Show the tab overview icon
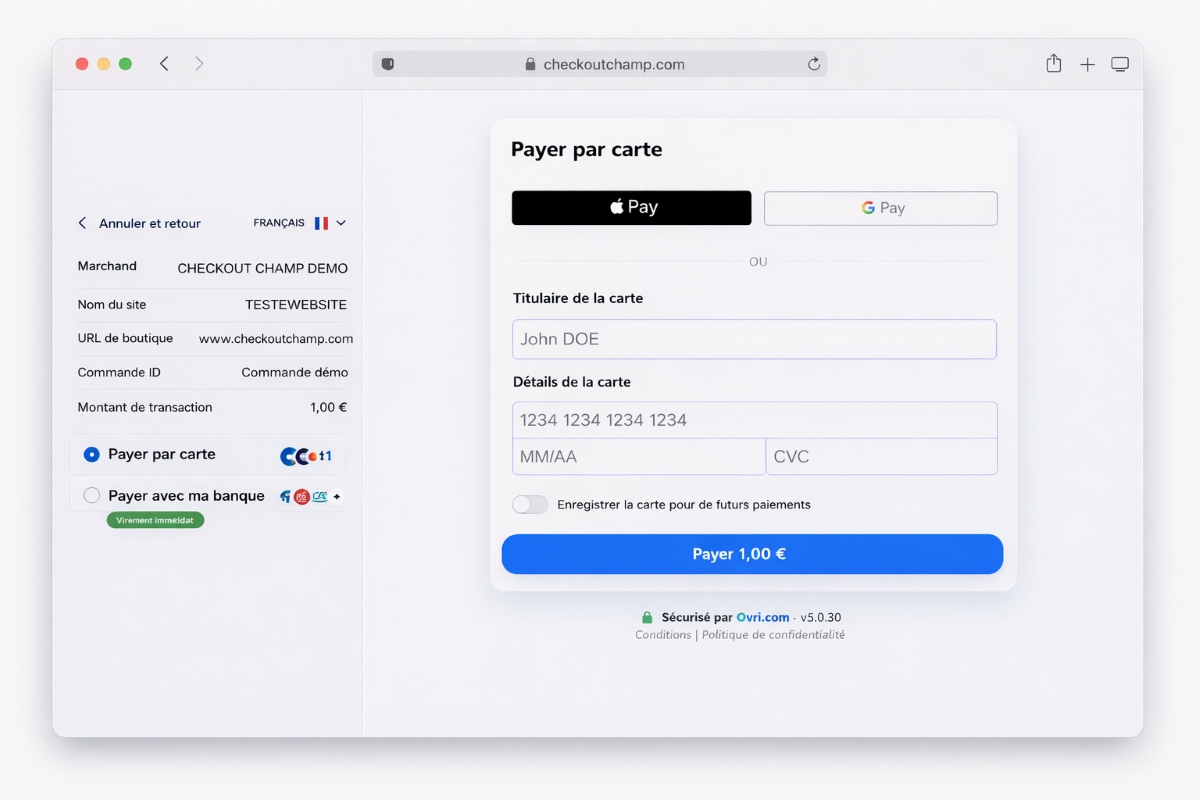 click(x=1120, y=65)
